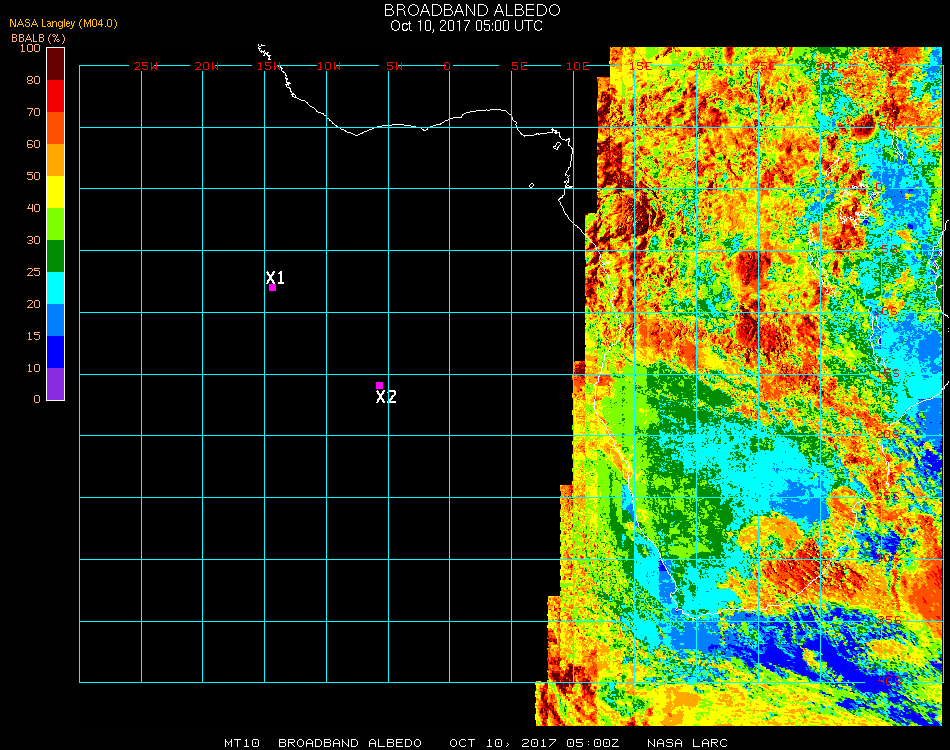Pick the orange 50-60 colorbar segment
The width and height of the screenshot is (950, 750).
56,160
